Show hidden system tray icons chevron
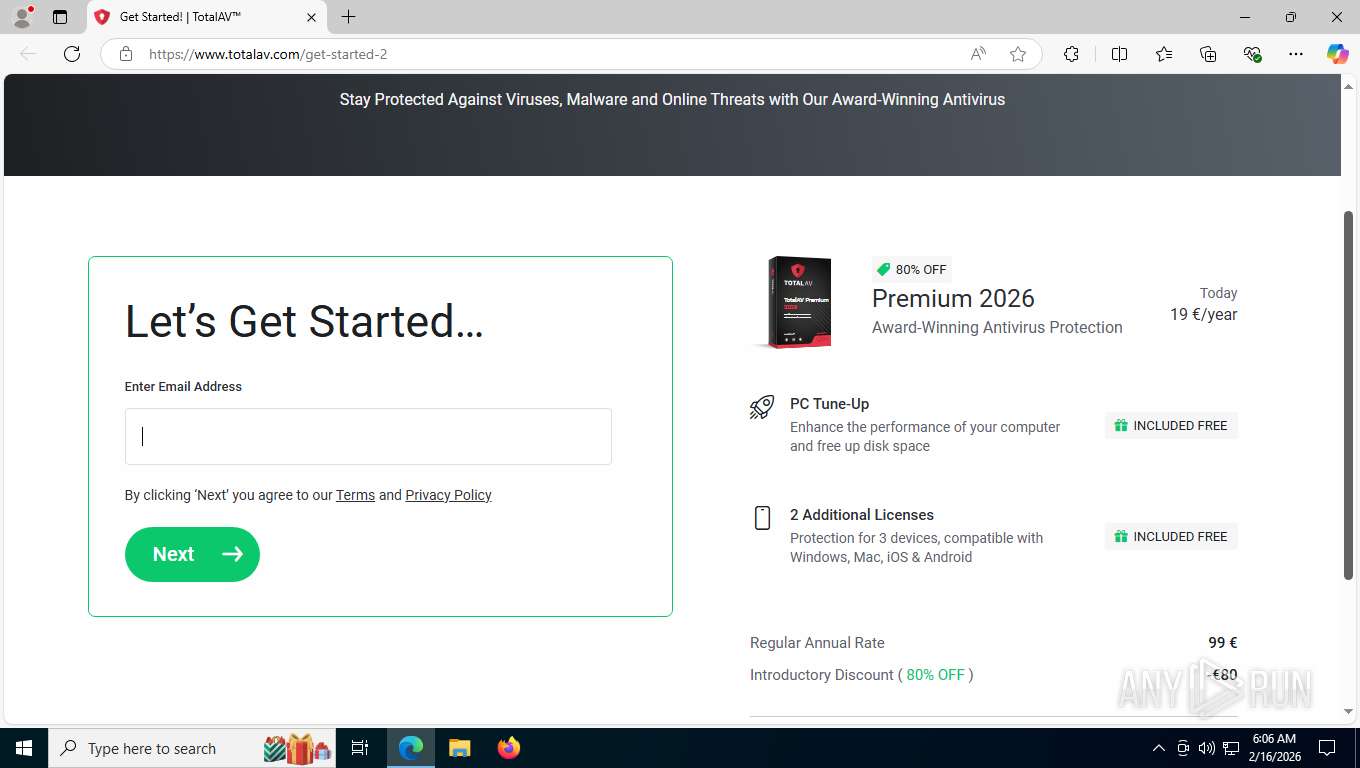The width and height of the screenshot is (1360, 768). point(1159,748)
